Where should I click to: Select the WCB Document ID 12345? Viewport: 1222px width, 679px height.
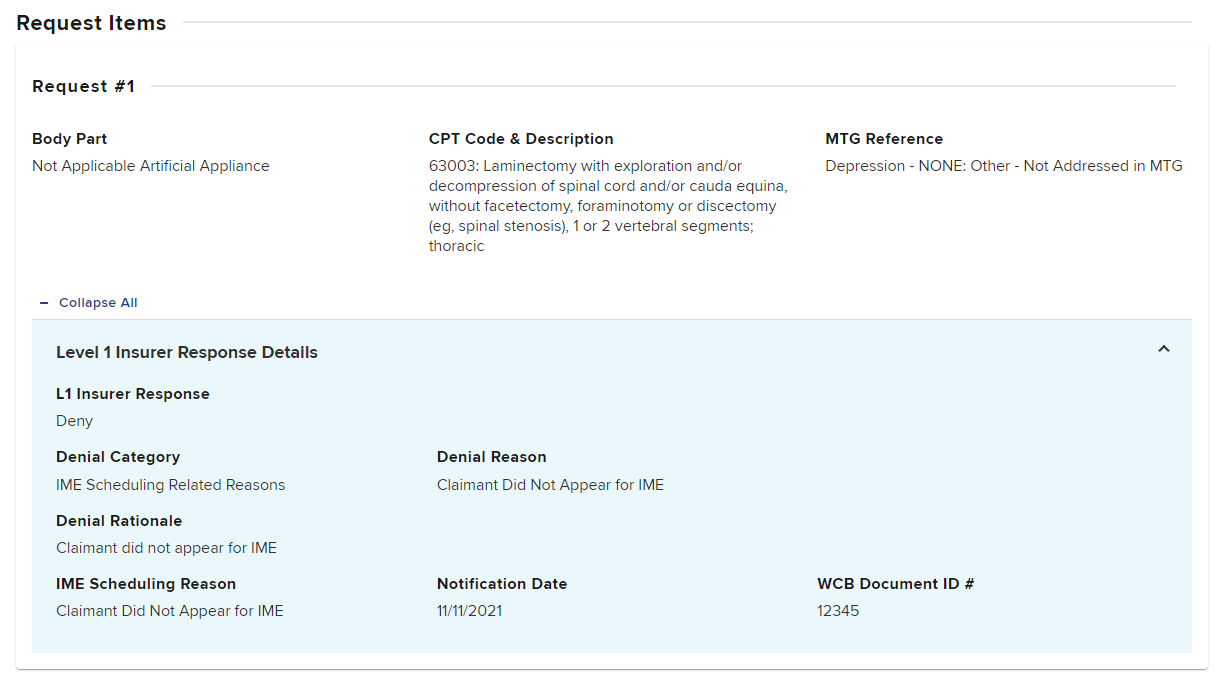pyautogui.click(x=837, y=611)
